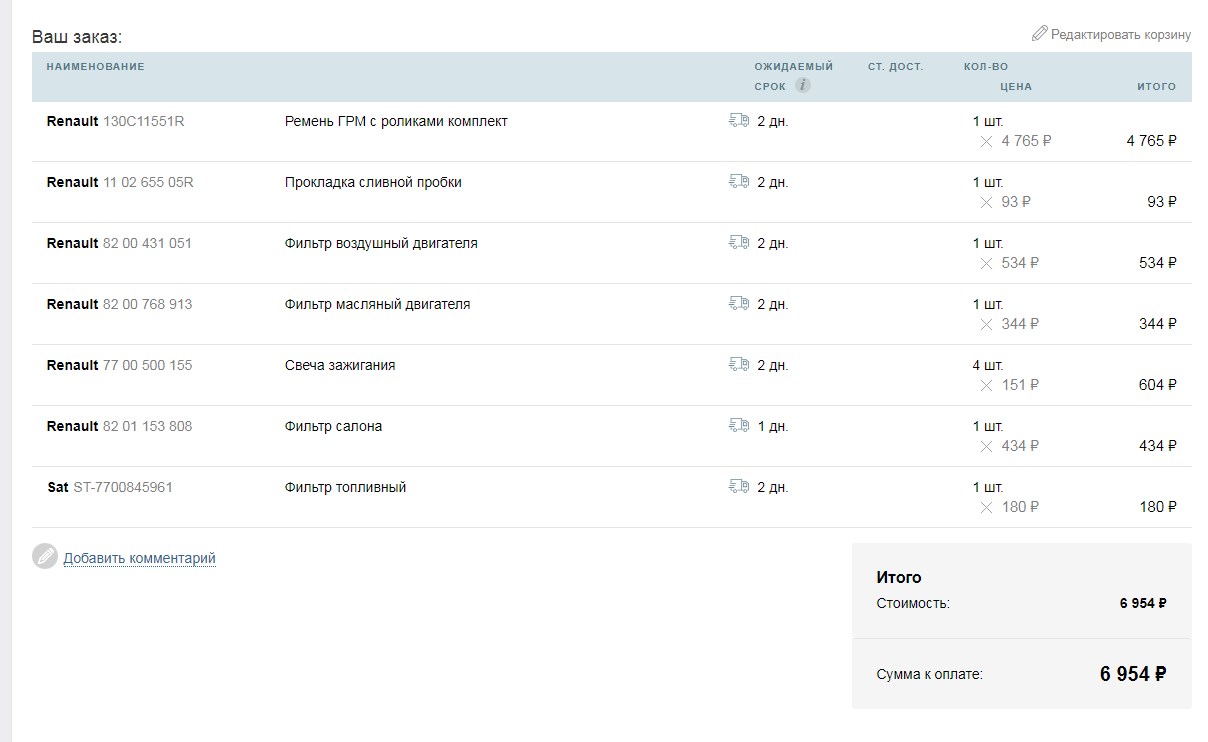Click delivery truck icon for Фильтр салона row
The height and width of the screenshot is (742, 1208).
coord(739,425)
